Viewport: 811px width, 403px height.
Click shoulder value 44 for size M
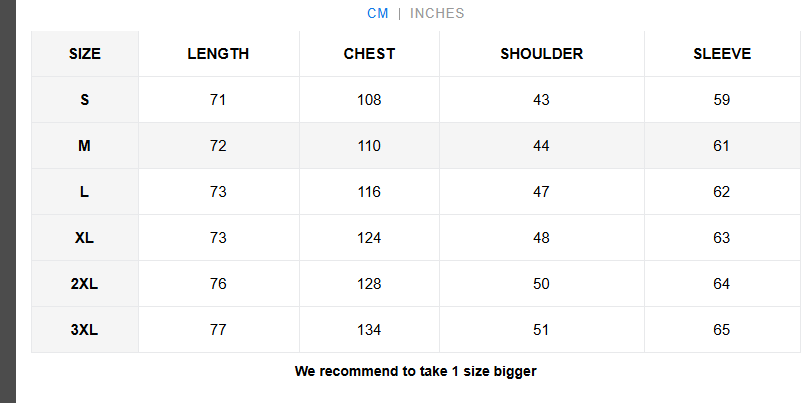(x=541, y=146)
